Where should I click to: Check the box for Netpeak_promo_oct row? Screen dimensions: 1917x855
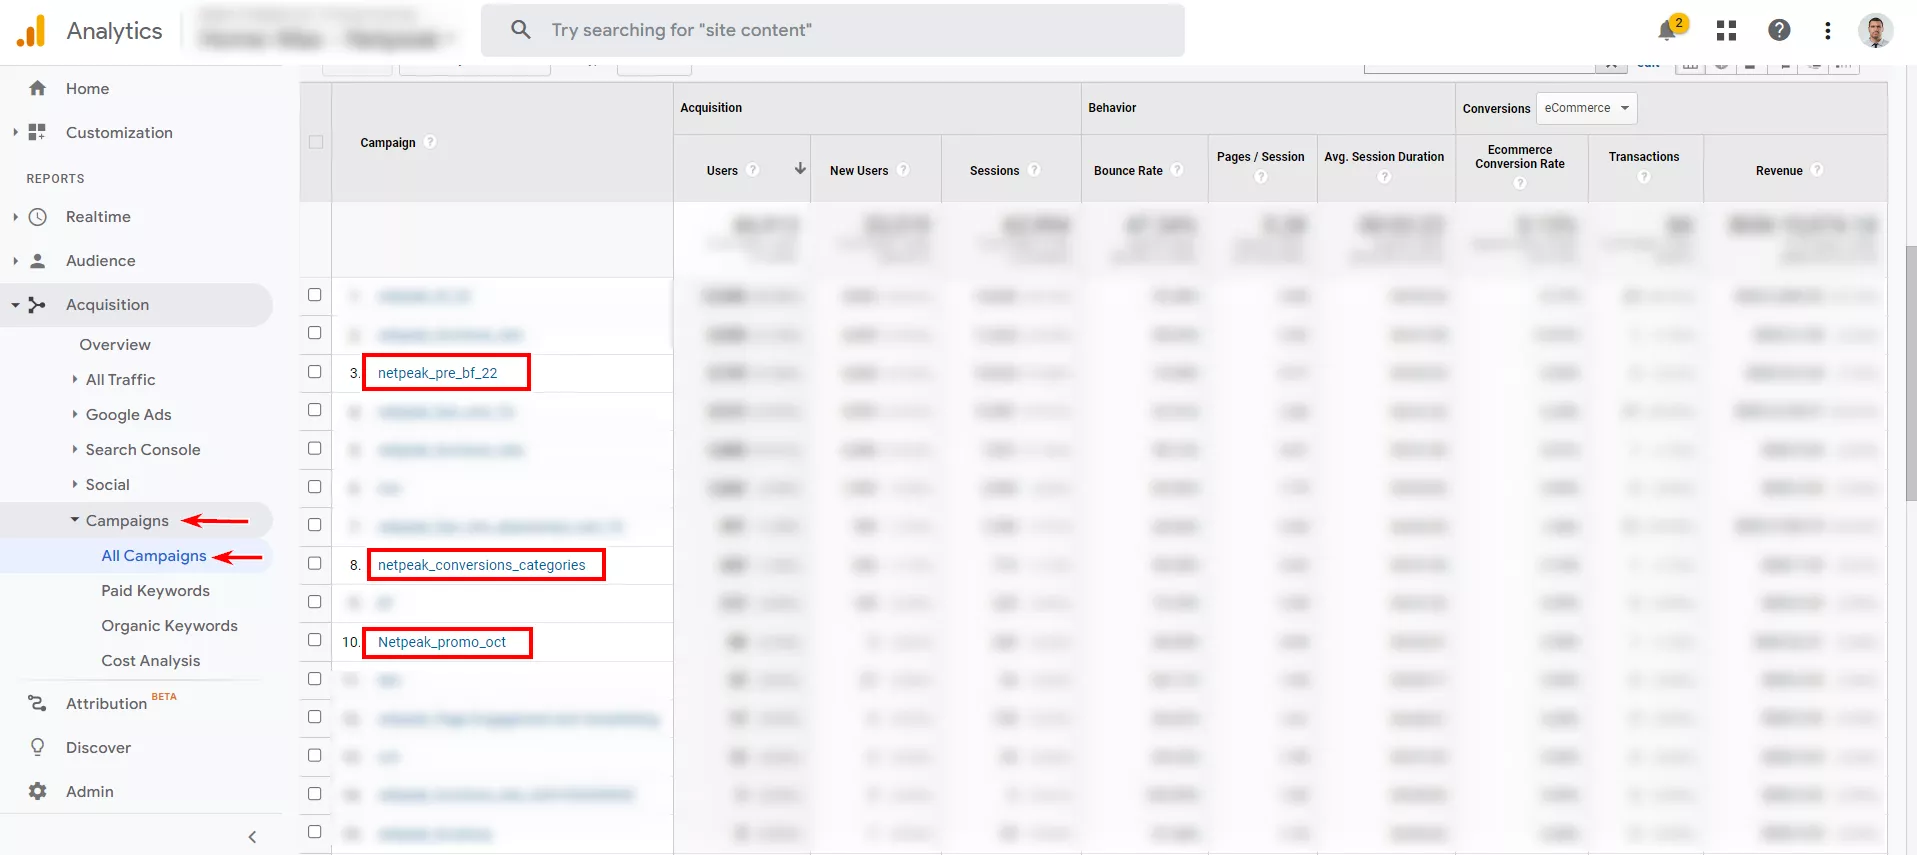[x=315, y=639]
